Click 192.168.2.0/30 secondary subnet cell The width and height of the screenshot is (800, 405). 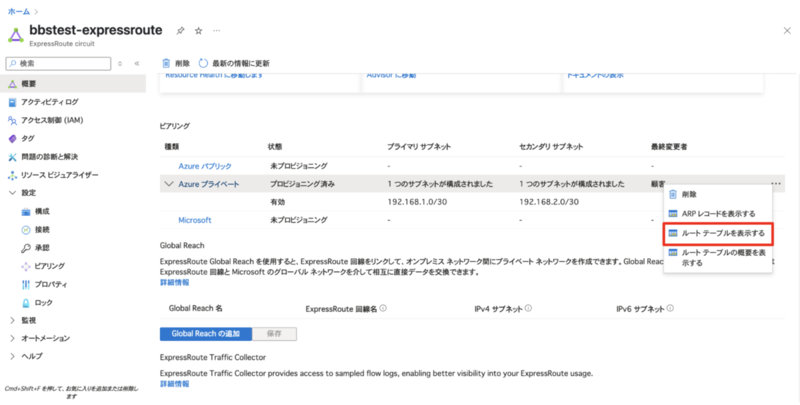click(x=549, y=202)
